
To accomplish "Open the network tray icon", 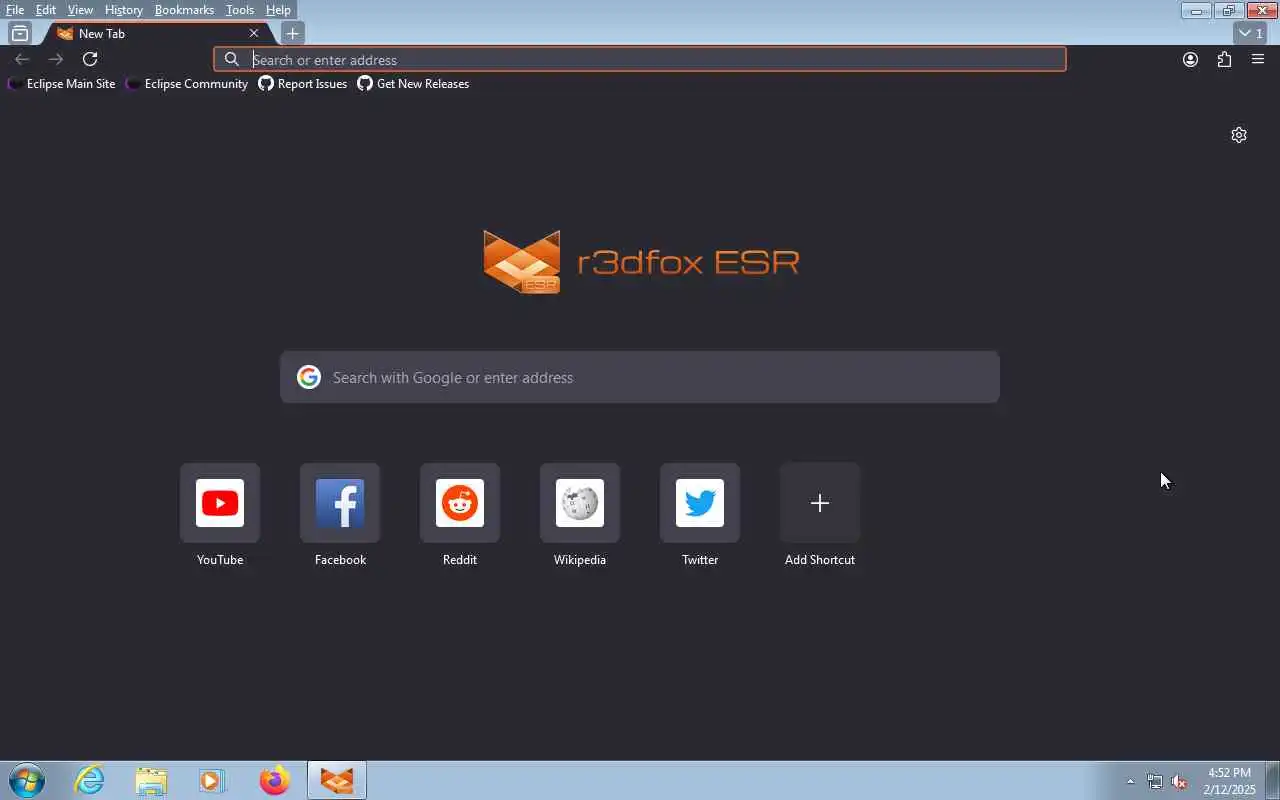I will (1155, 781).
